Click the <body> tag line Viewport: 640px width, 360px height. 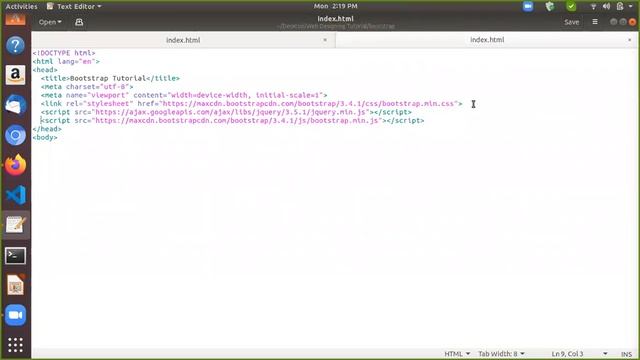[45, 138]
